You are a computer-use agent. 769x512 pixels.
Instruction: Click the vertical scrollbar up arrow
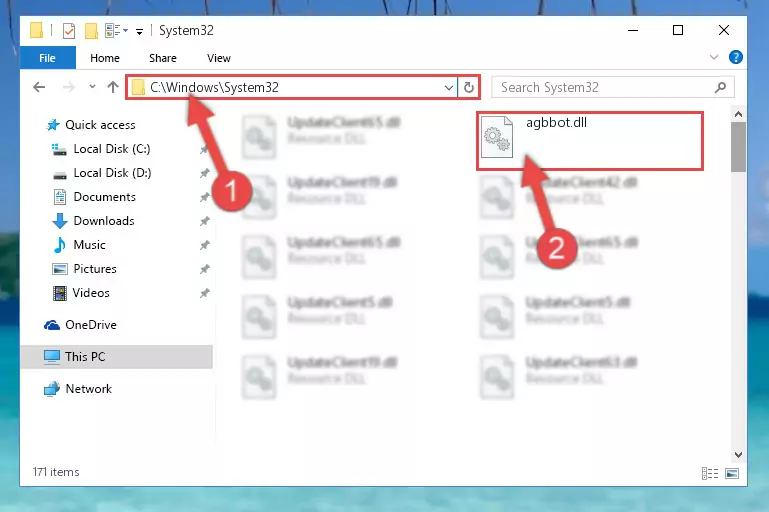click(738, 114)
